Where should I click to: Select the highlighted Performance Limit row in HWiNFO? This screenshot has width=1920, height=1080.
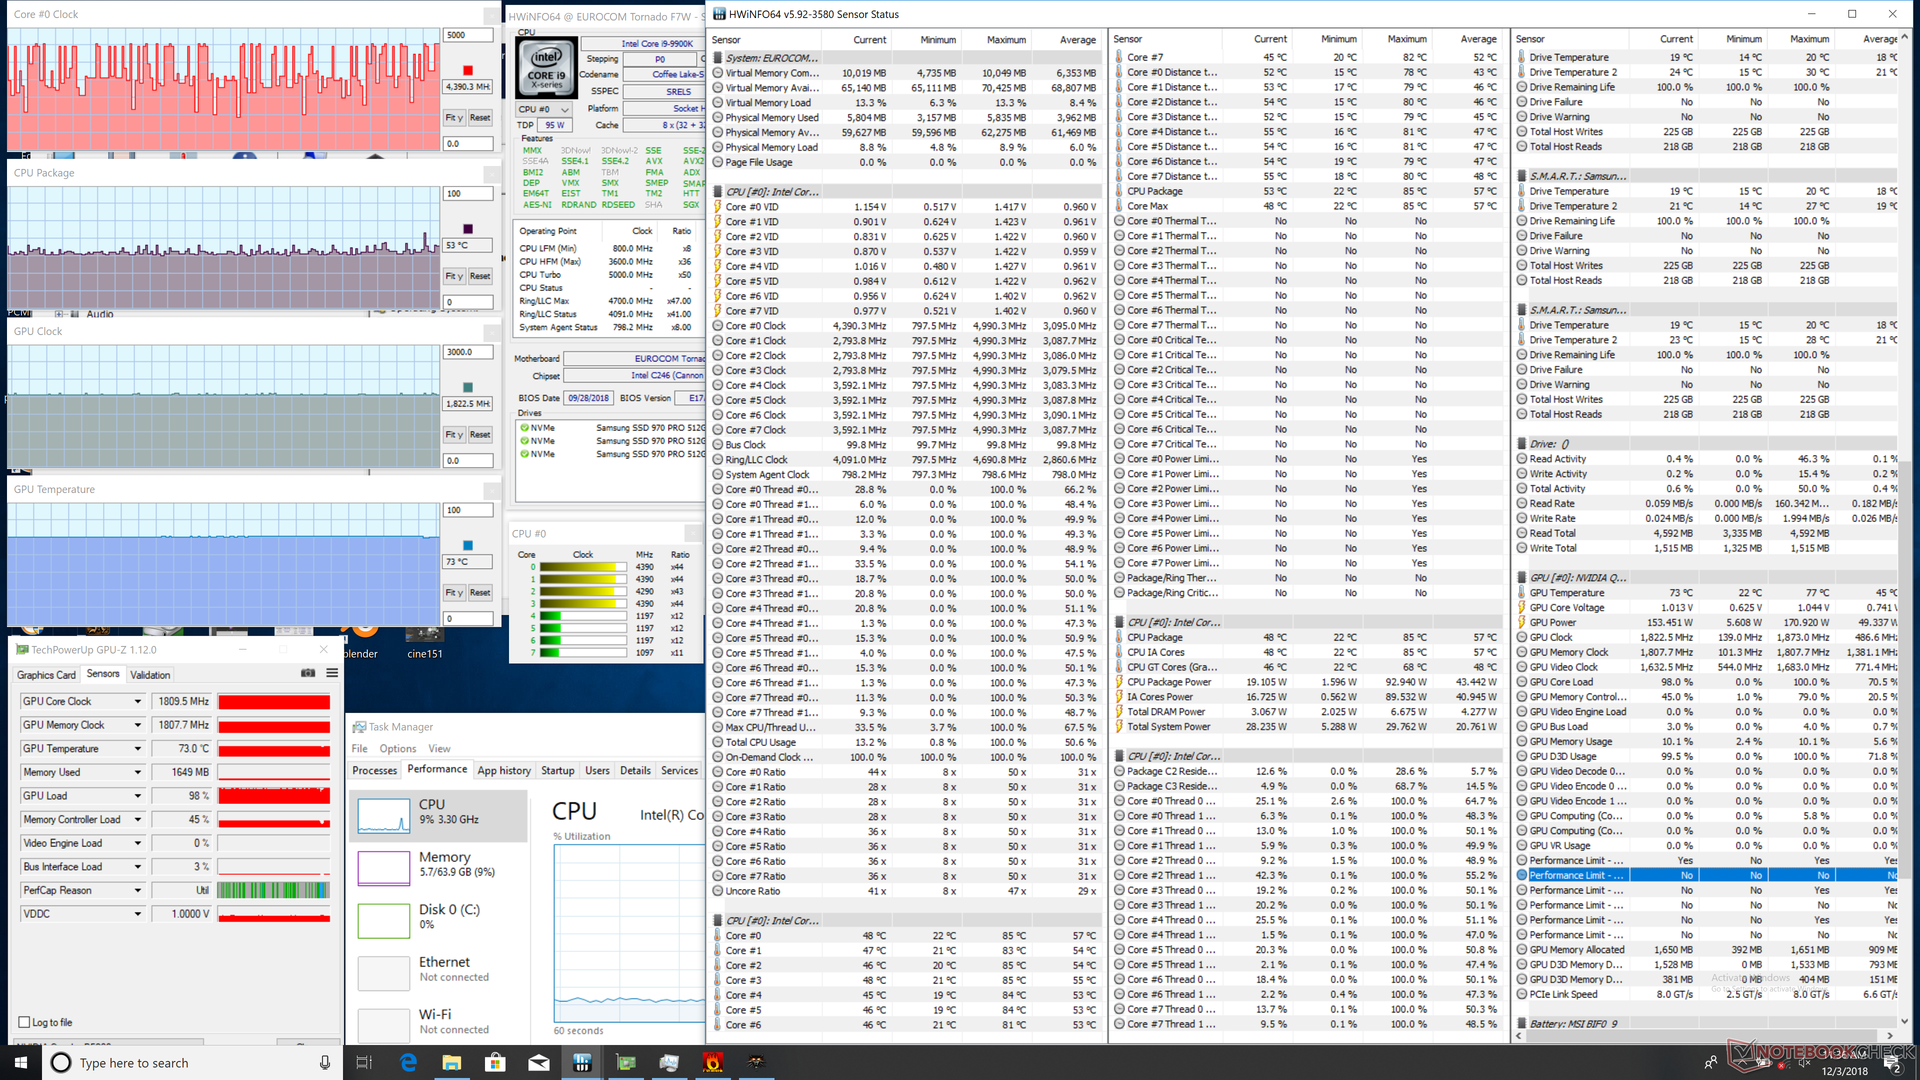pos(1706,875)
